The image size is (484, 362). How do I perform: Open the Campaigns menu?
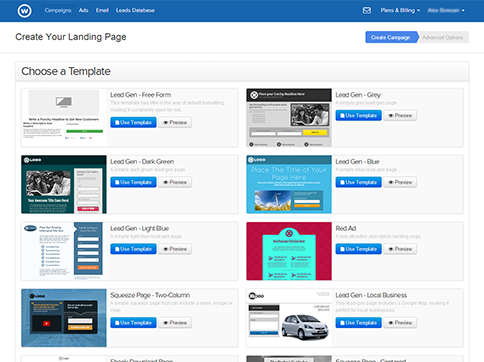coord(58,10)
